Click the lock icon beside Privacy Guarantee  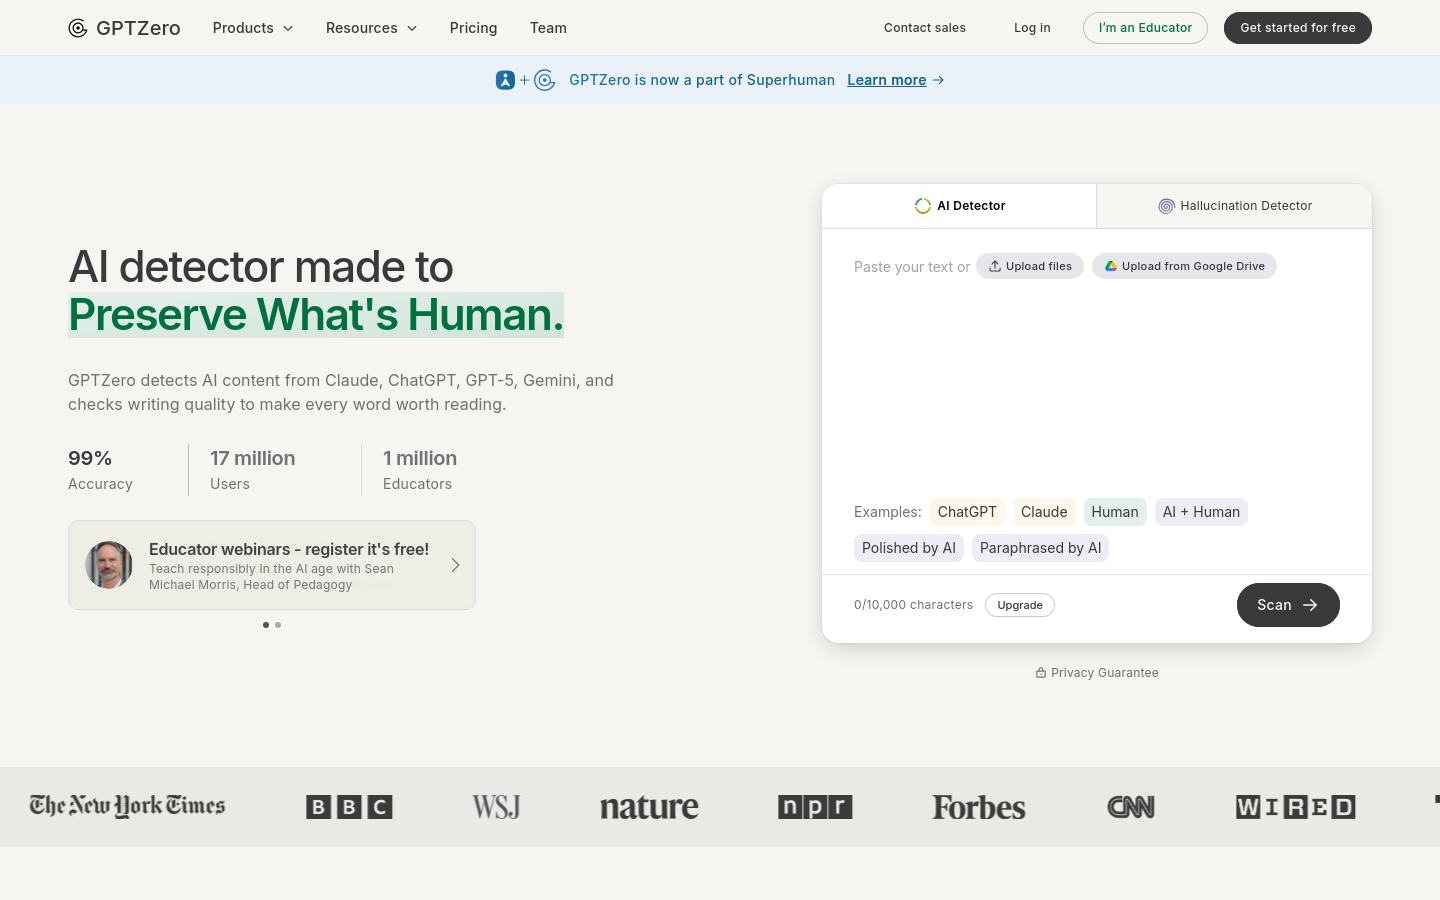tap(1041, 673)
